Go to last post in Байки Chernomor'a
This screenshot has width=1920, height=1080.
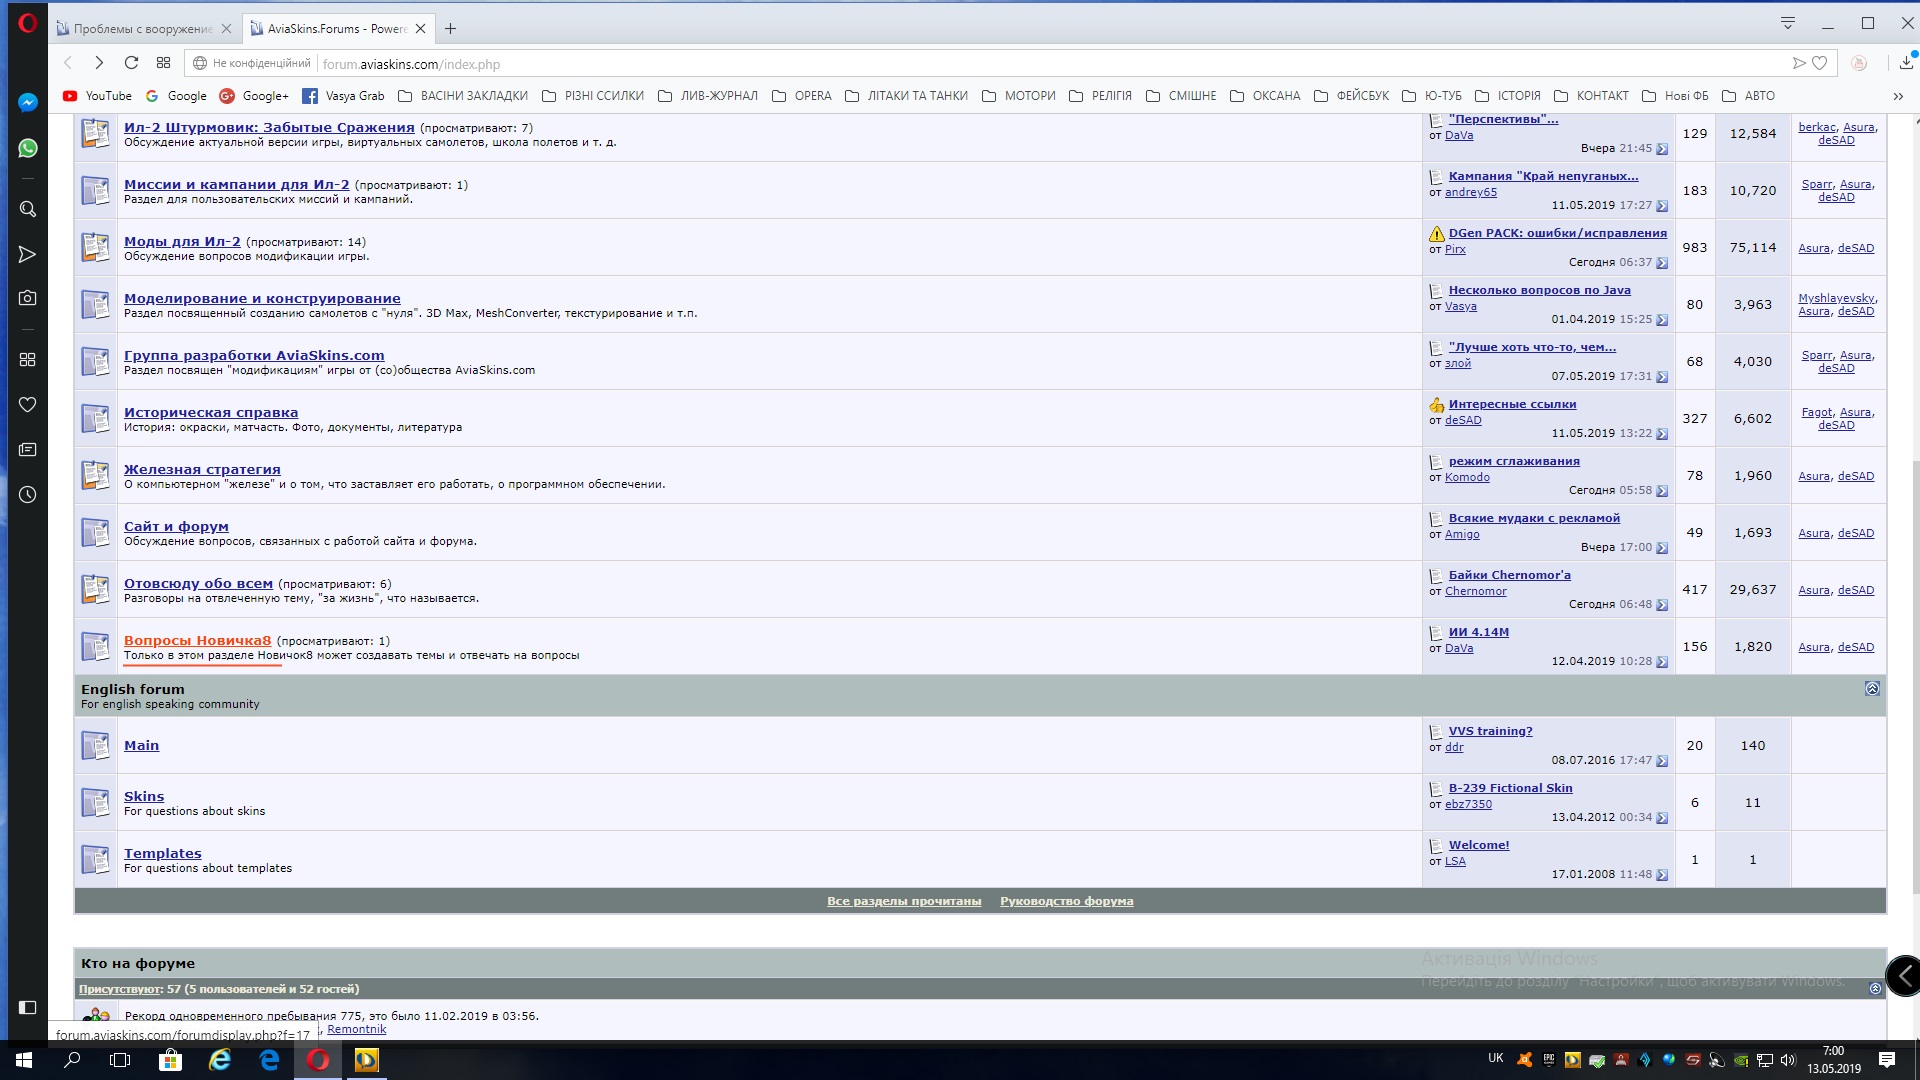(1662, 605)
